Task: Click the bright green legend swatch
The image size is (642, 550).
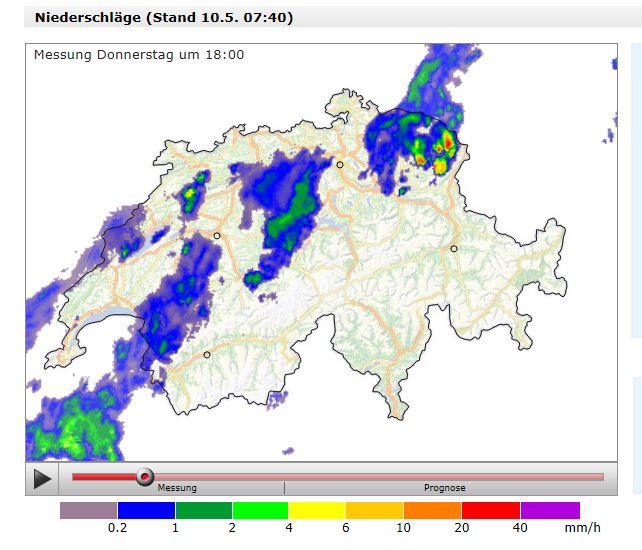Action: click(x=260, y=511)
